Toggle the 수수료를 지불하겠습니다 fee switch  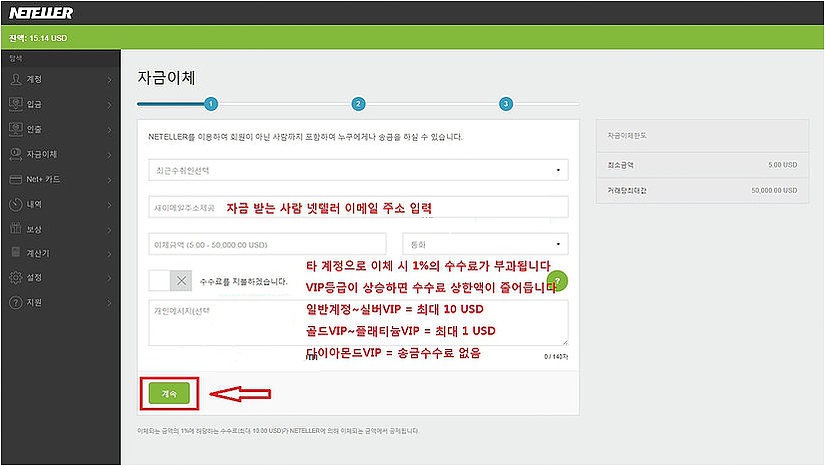click(170, 281)
